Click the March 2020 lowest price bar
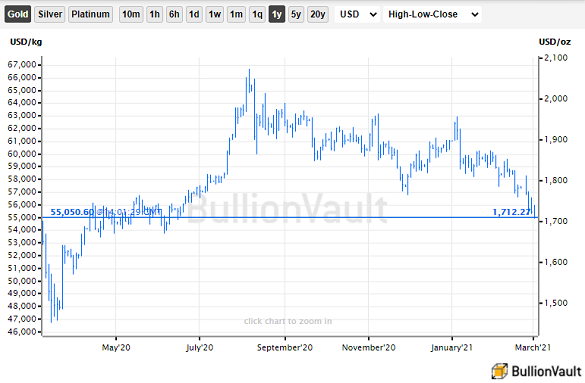585x383 pixels. click(x=51, y=298)
